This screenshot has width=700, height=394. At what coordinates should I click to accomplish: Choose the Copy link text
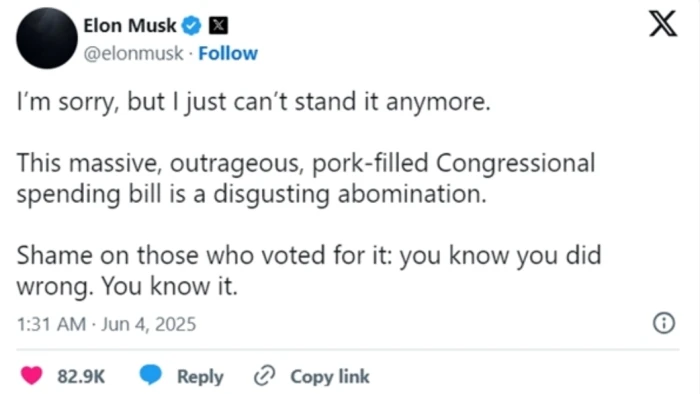(x=330, y=377)
